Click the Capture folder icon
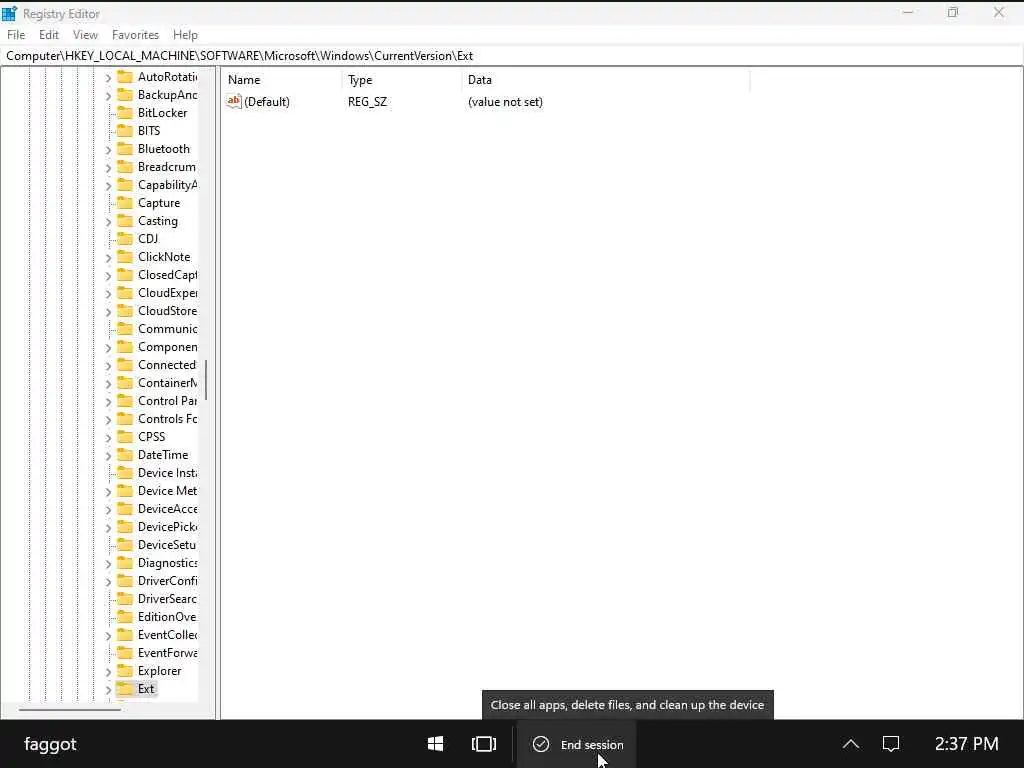The width and height of the screenshot is (1024, 768). tap(125, 203)
